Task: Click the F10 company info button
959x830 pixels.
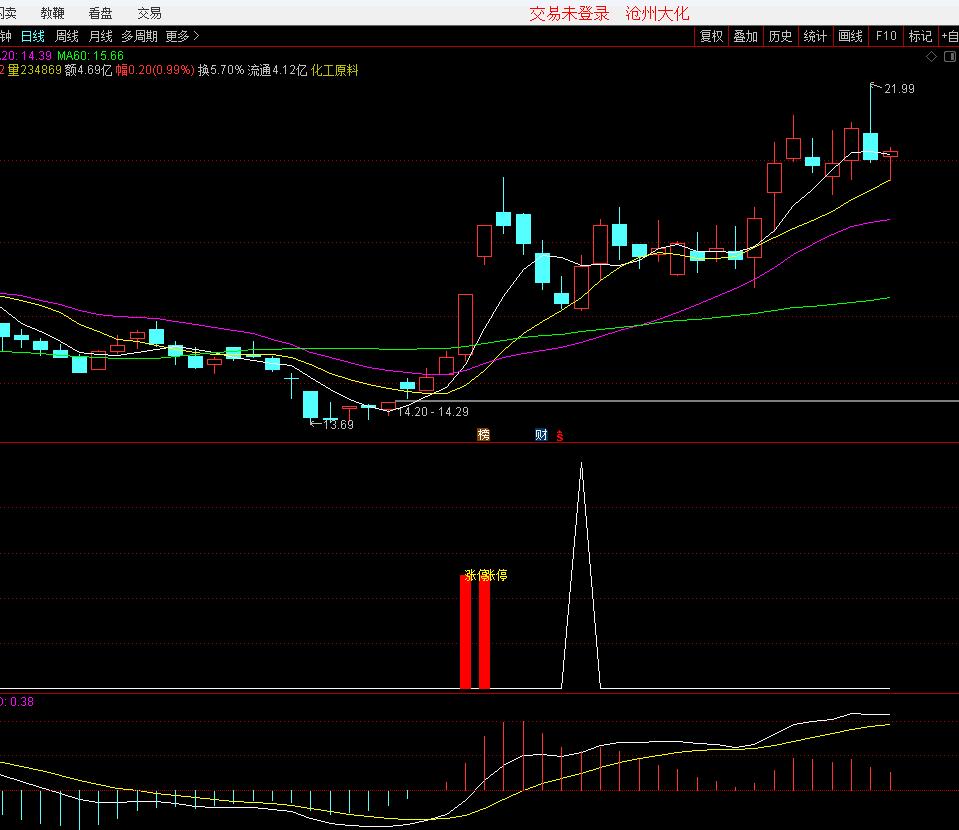Action: 886,36
